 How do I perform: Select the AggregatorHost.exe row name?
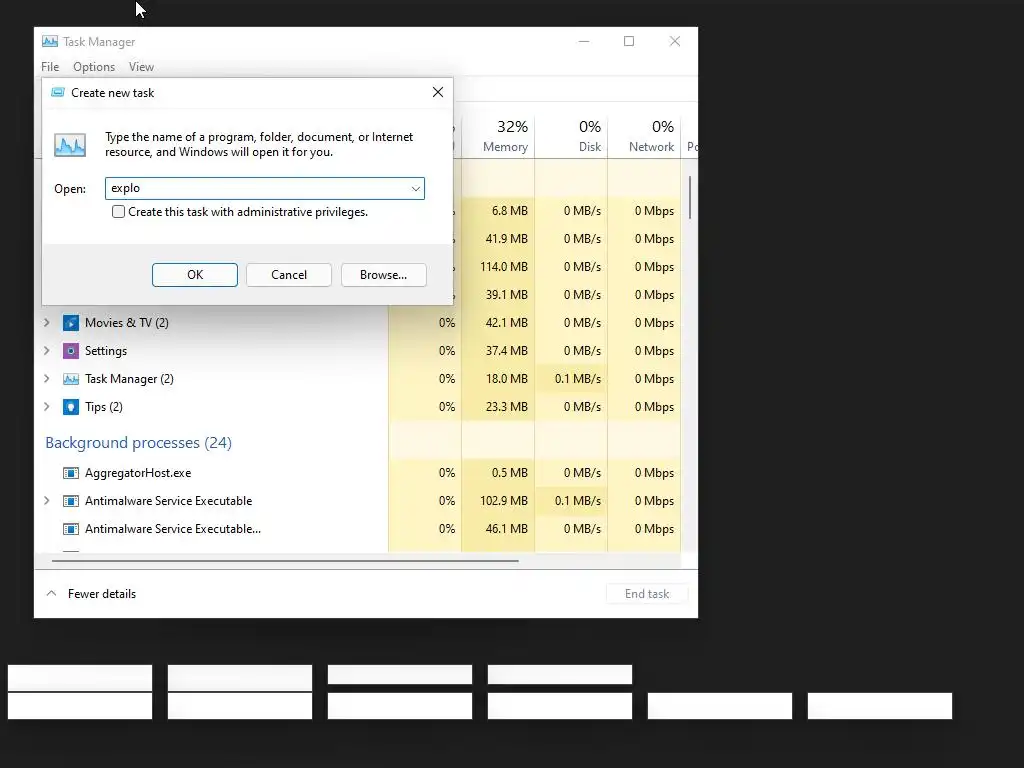point(138,473)
